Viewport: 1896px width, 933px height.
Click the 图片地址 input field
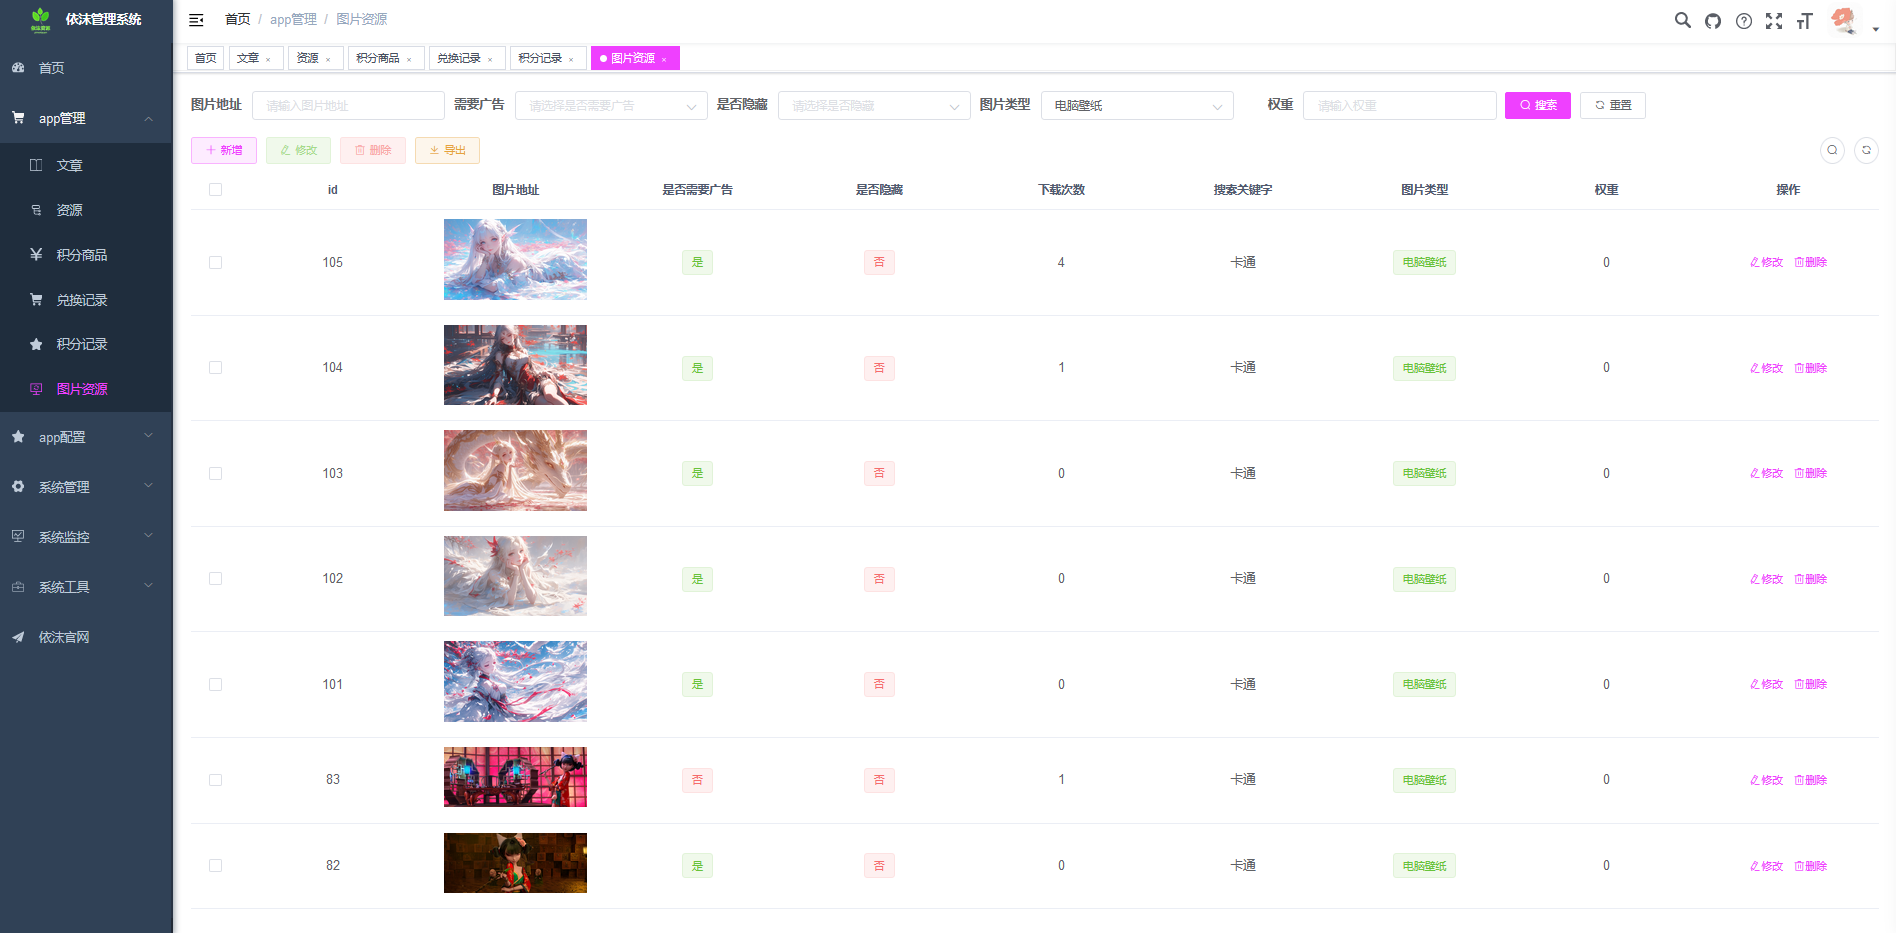[348, 106]
